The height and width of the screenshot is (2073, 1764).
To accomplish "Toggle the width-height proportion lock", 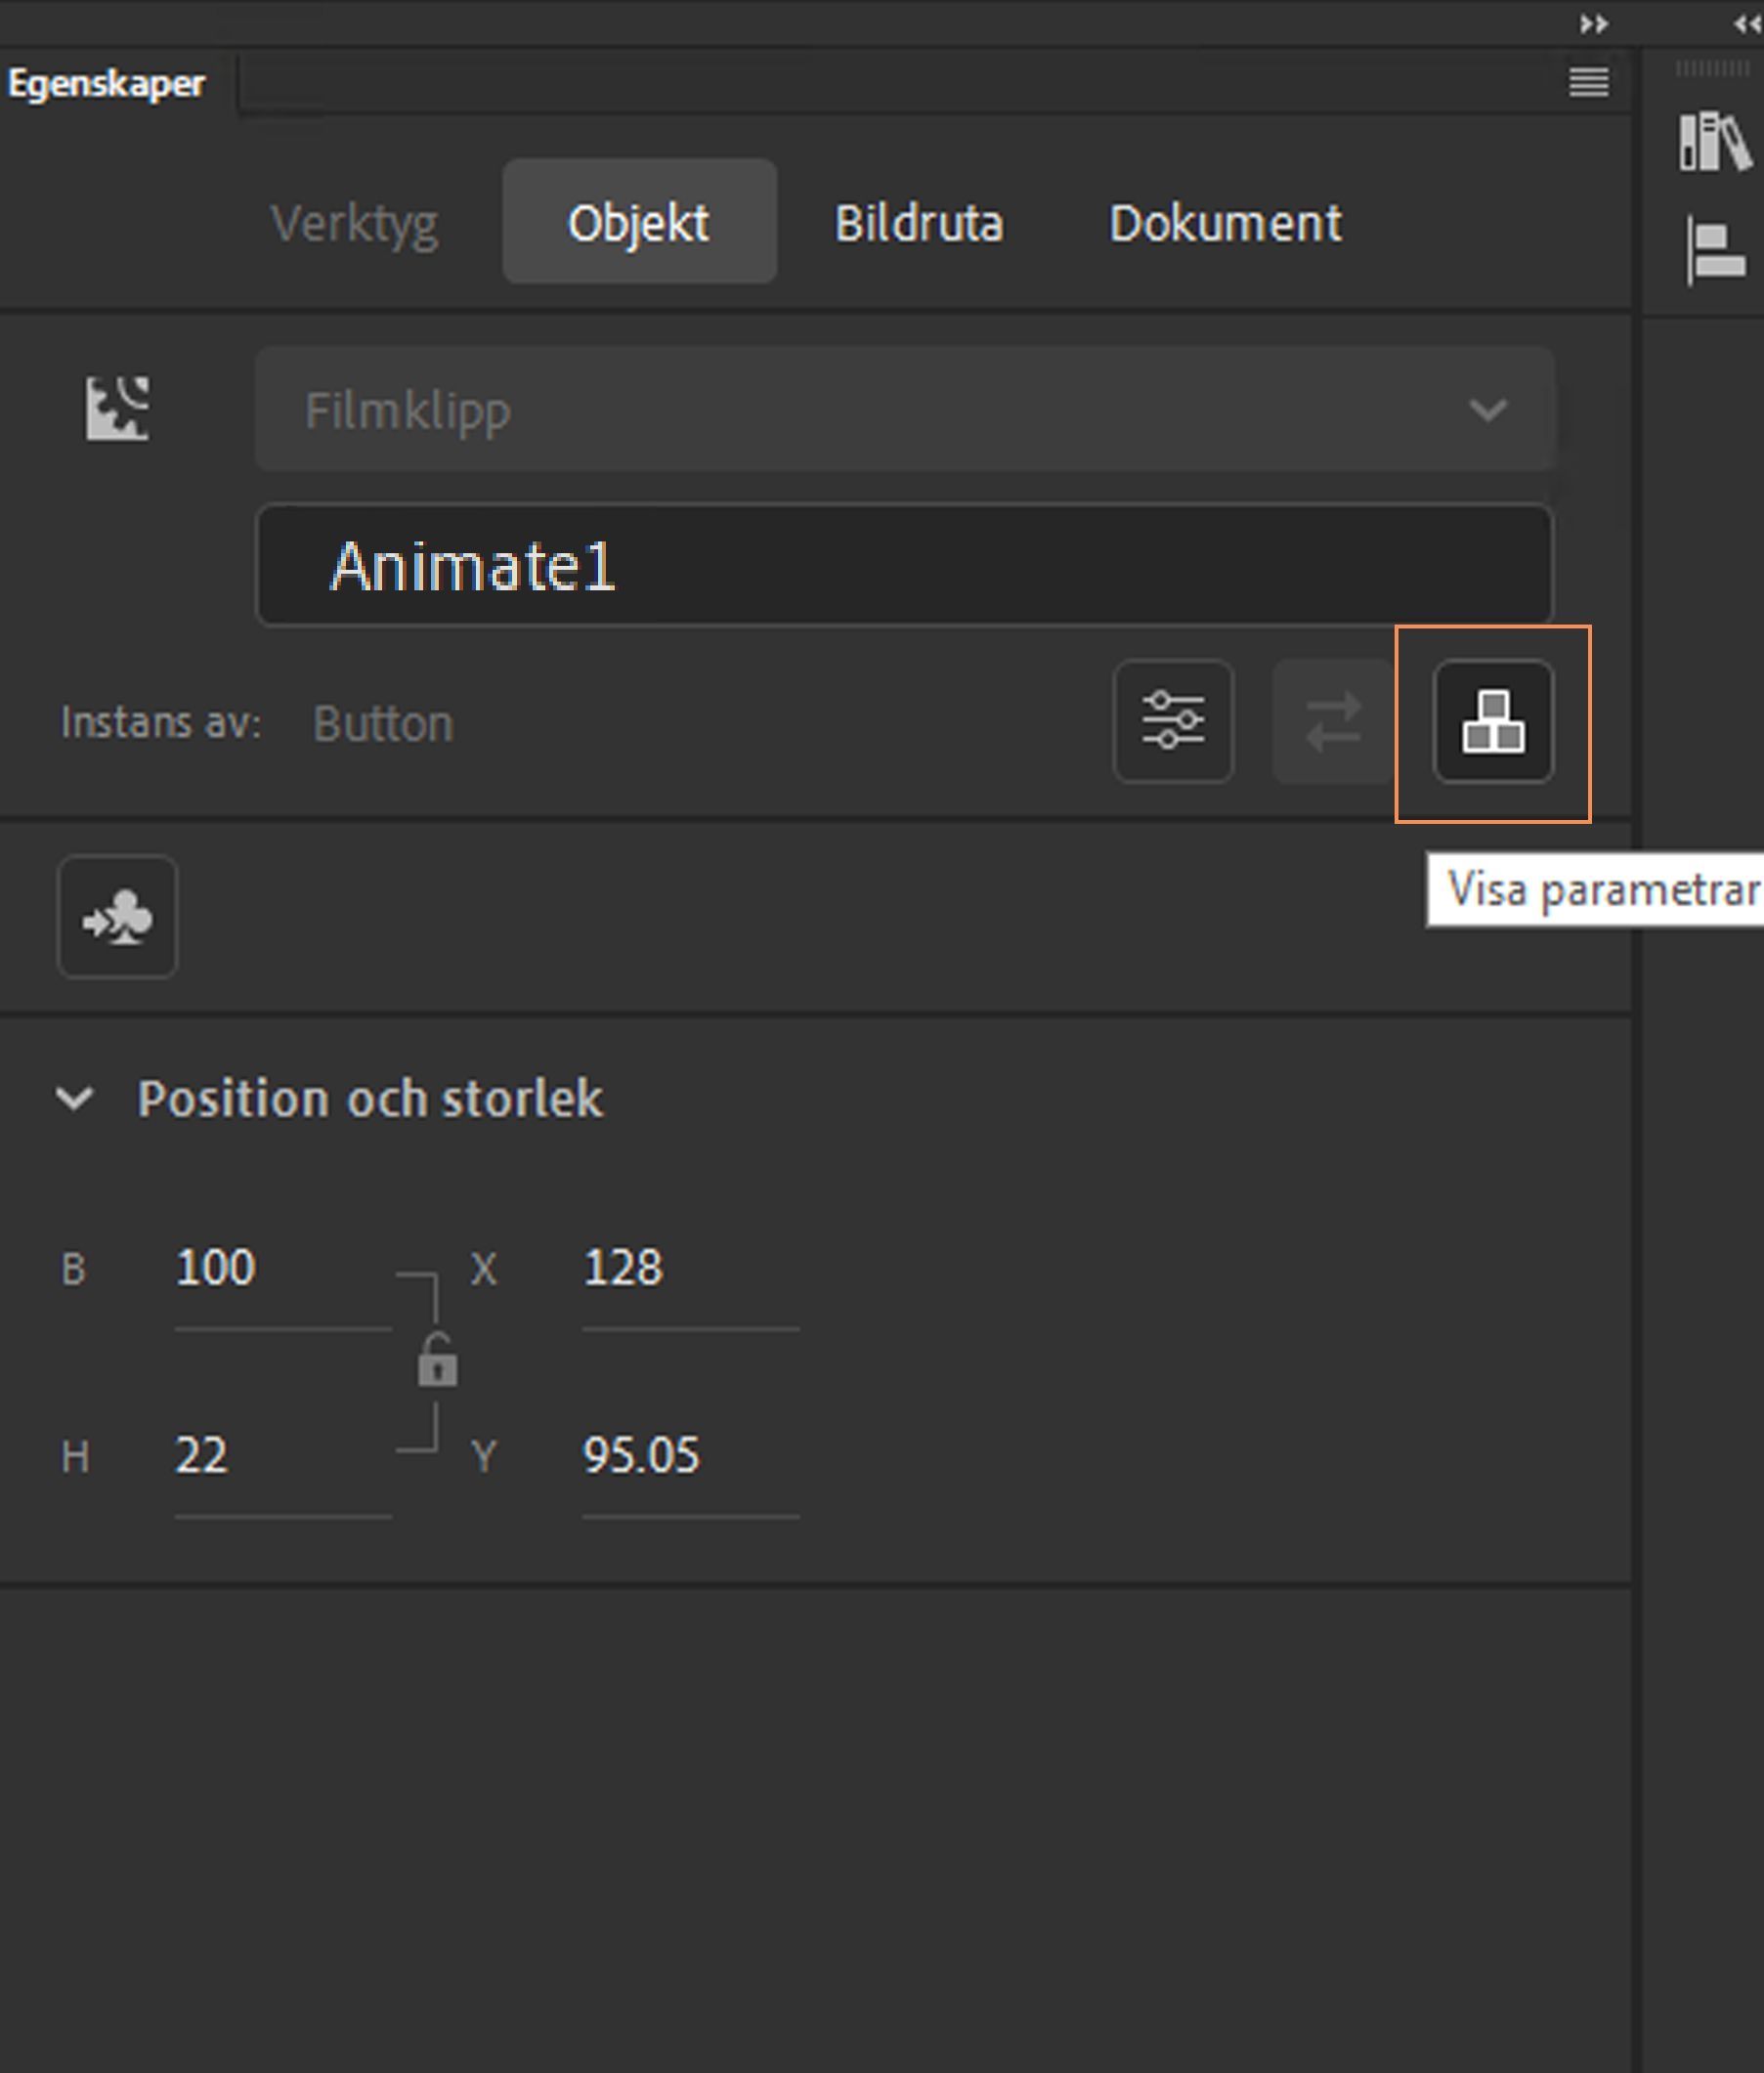I will [x=437, y=1361].
